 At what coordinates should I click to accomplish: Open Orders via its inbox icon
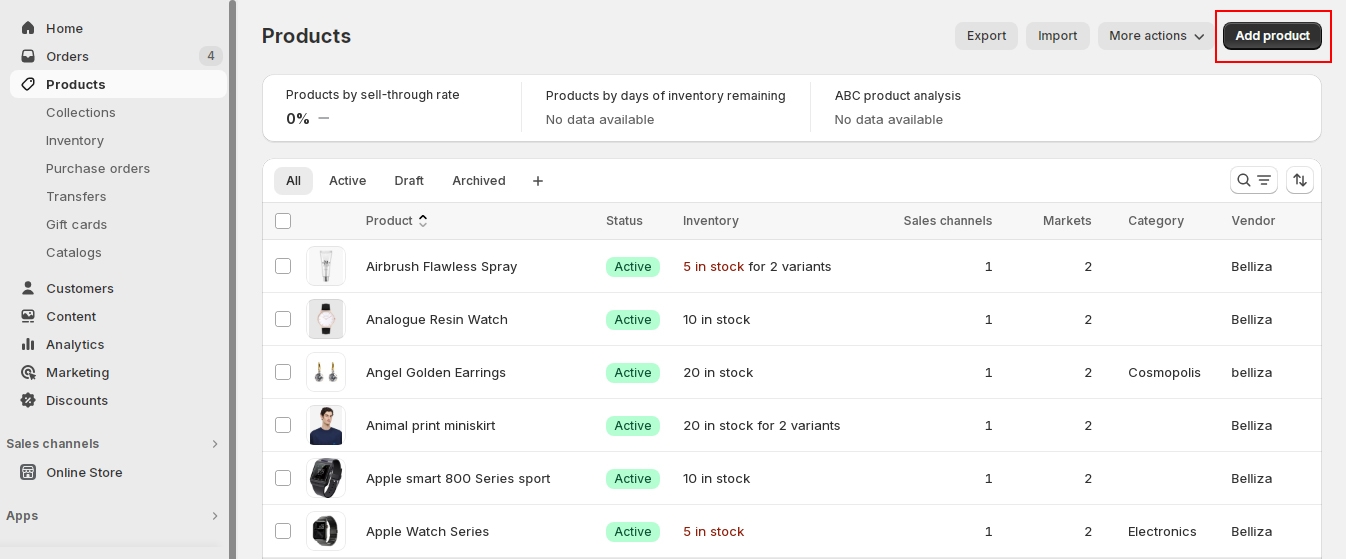(x=28, y=56)
